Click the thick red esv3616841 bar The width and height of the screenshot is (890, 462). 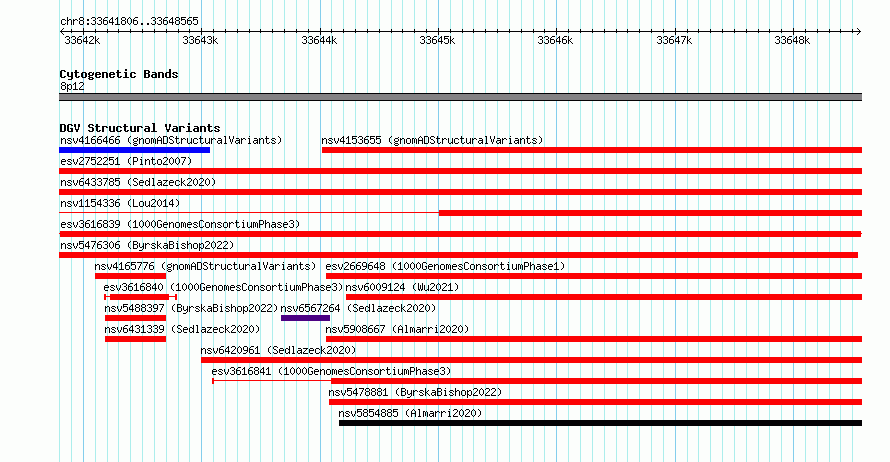coord(597,381)
